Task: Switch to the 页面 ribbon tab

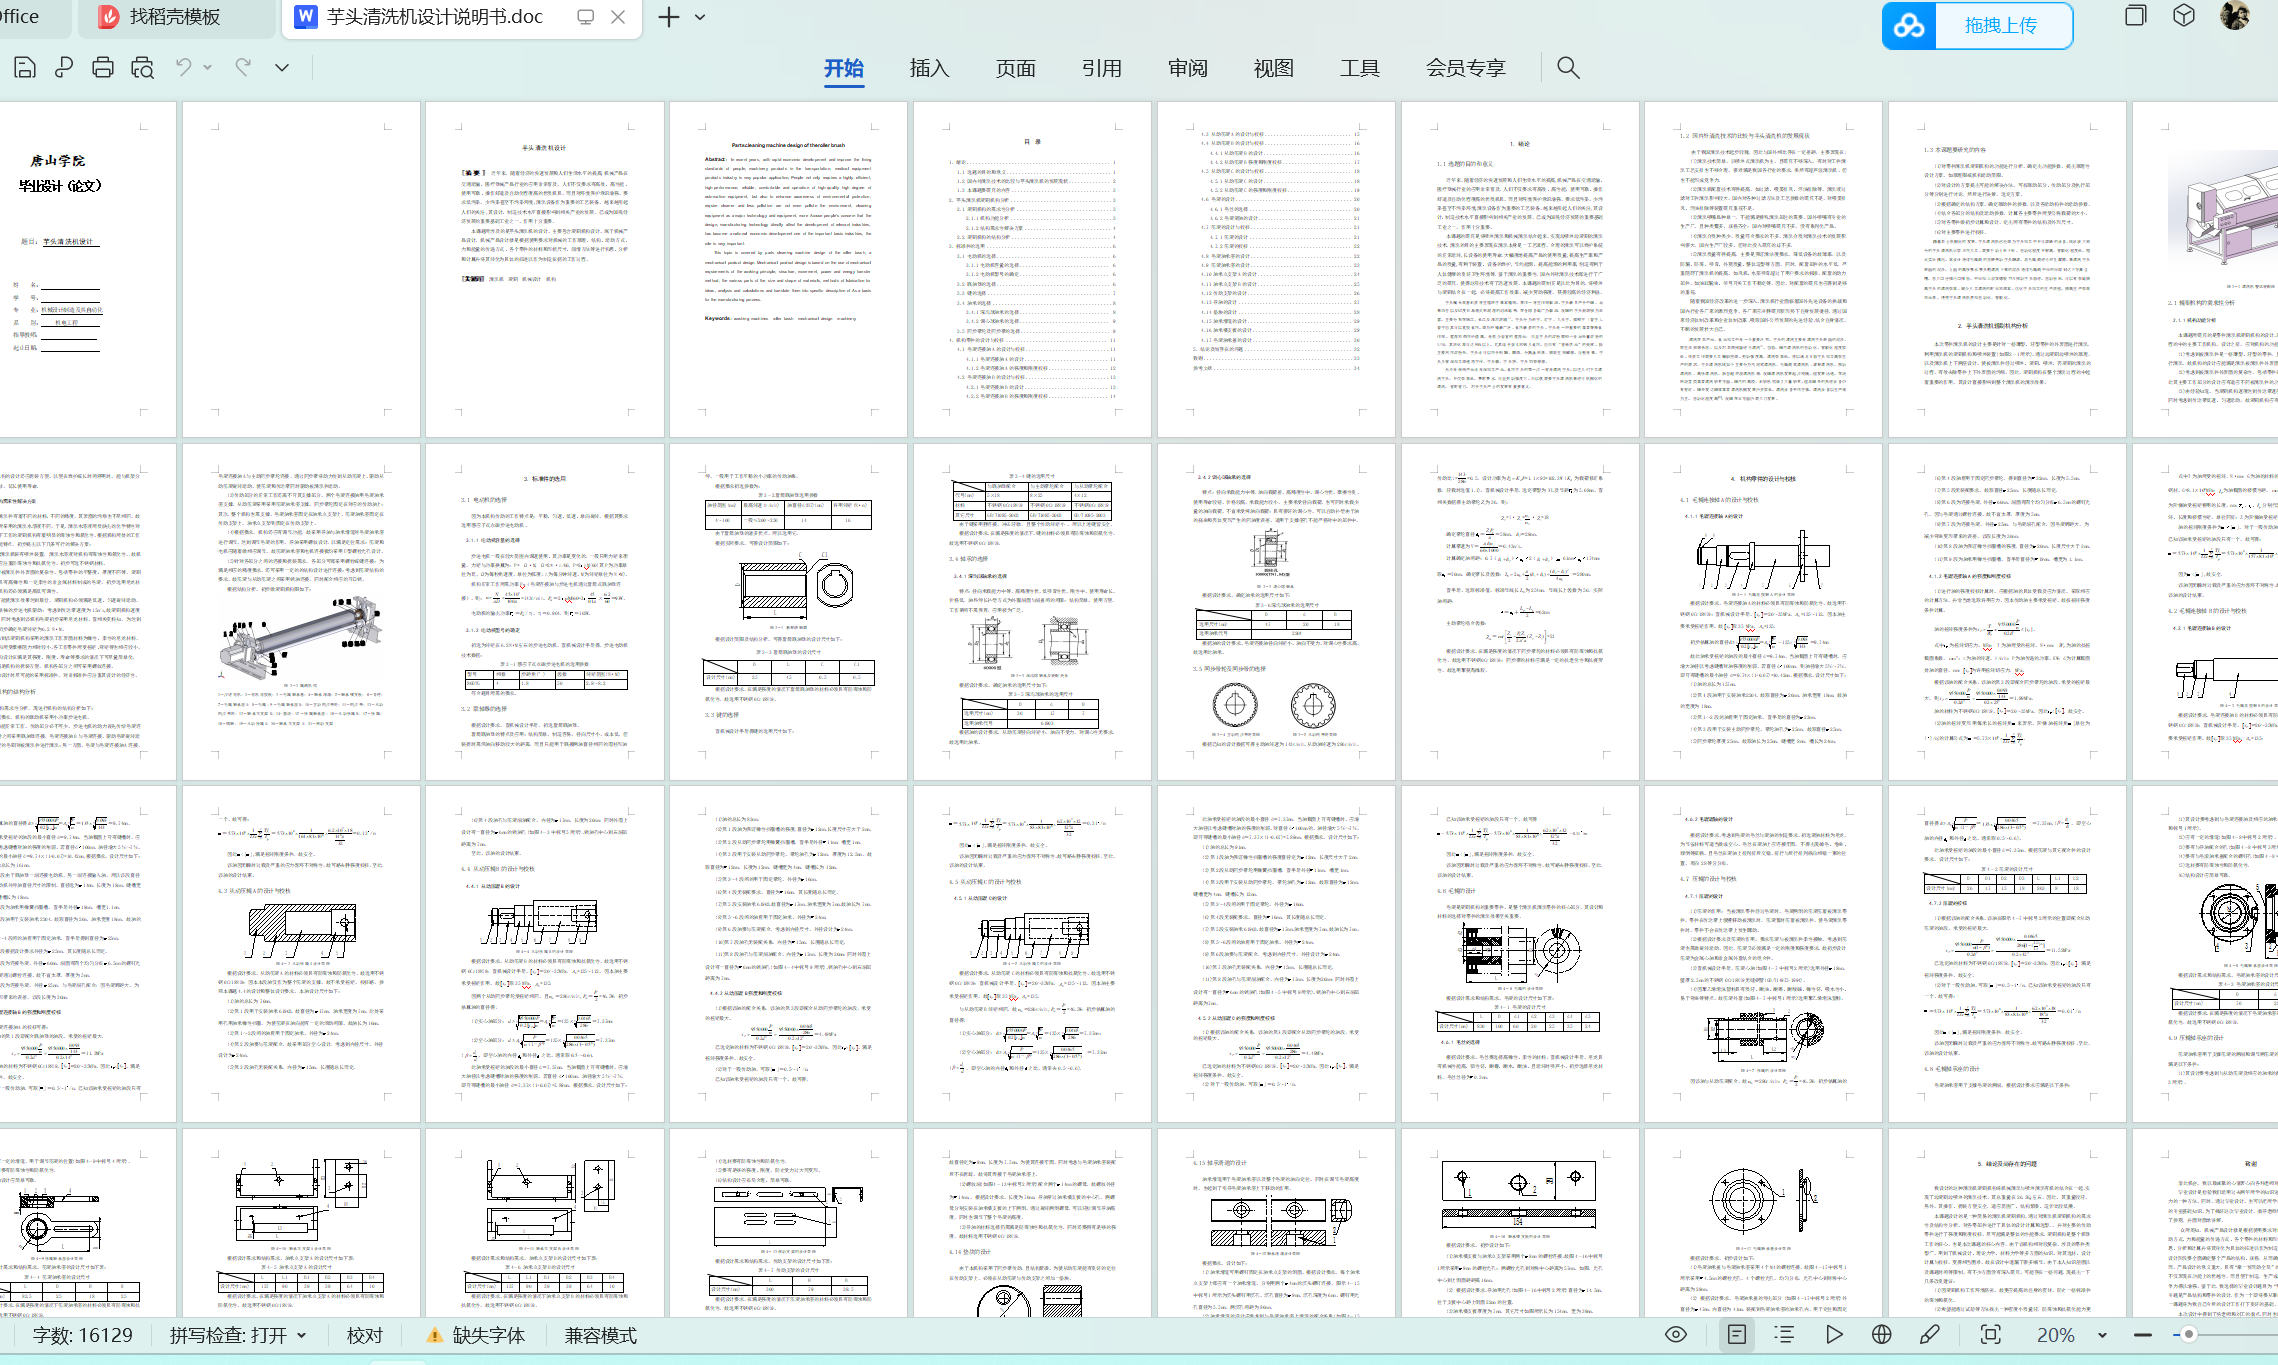Action: pos(1016,68)
